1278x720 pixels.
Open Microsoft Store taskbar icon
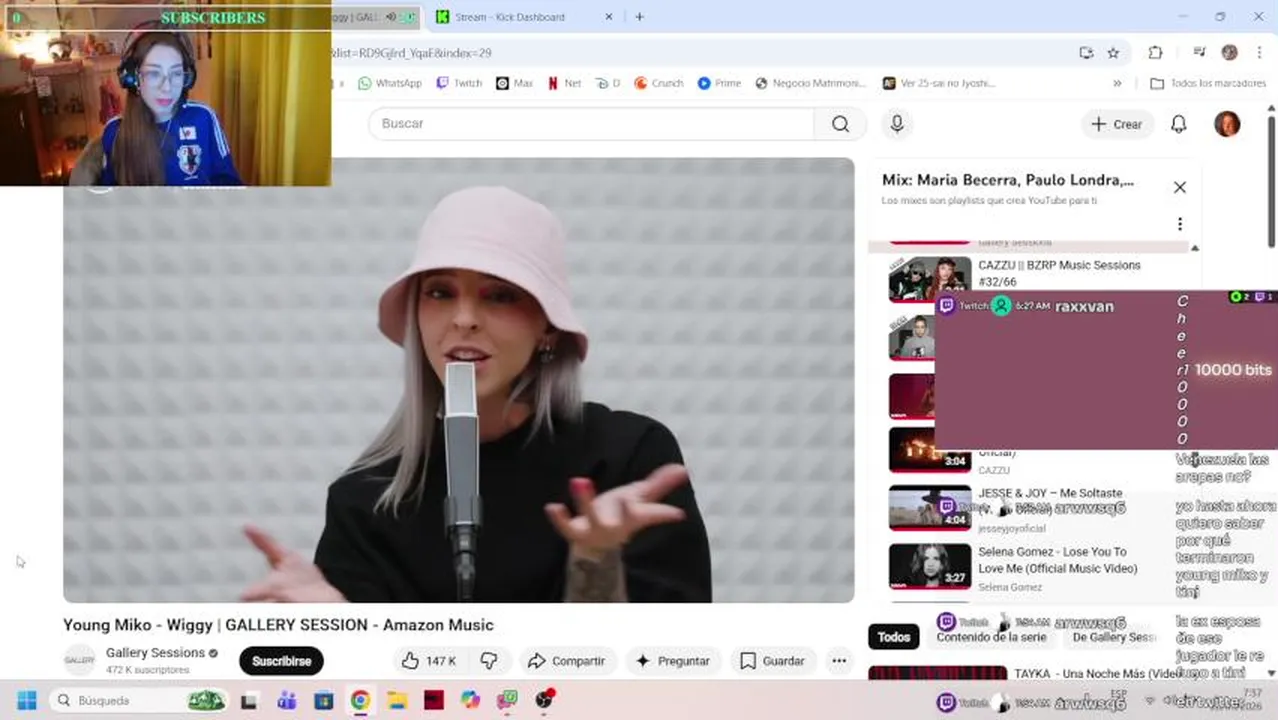[x=324, y=700]
